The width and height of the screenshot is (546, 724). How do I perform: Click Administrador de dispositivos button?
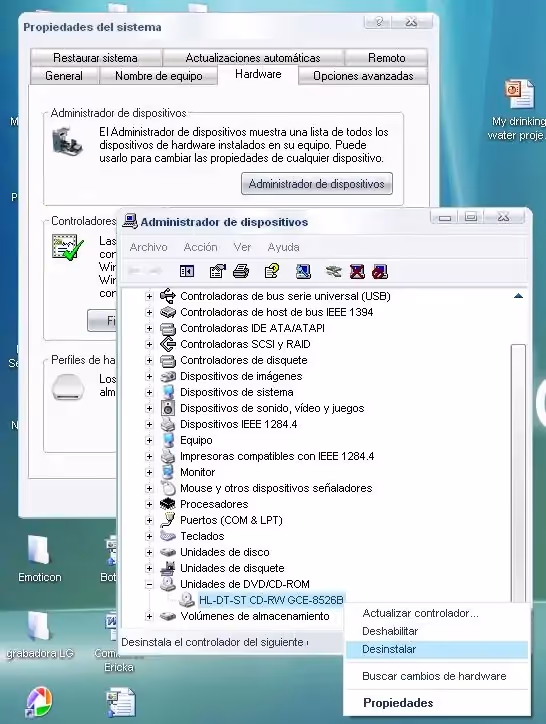pos(317,184)
